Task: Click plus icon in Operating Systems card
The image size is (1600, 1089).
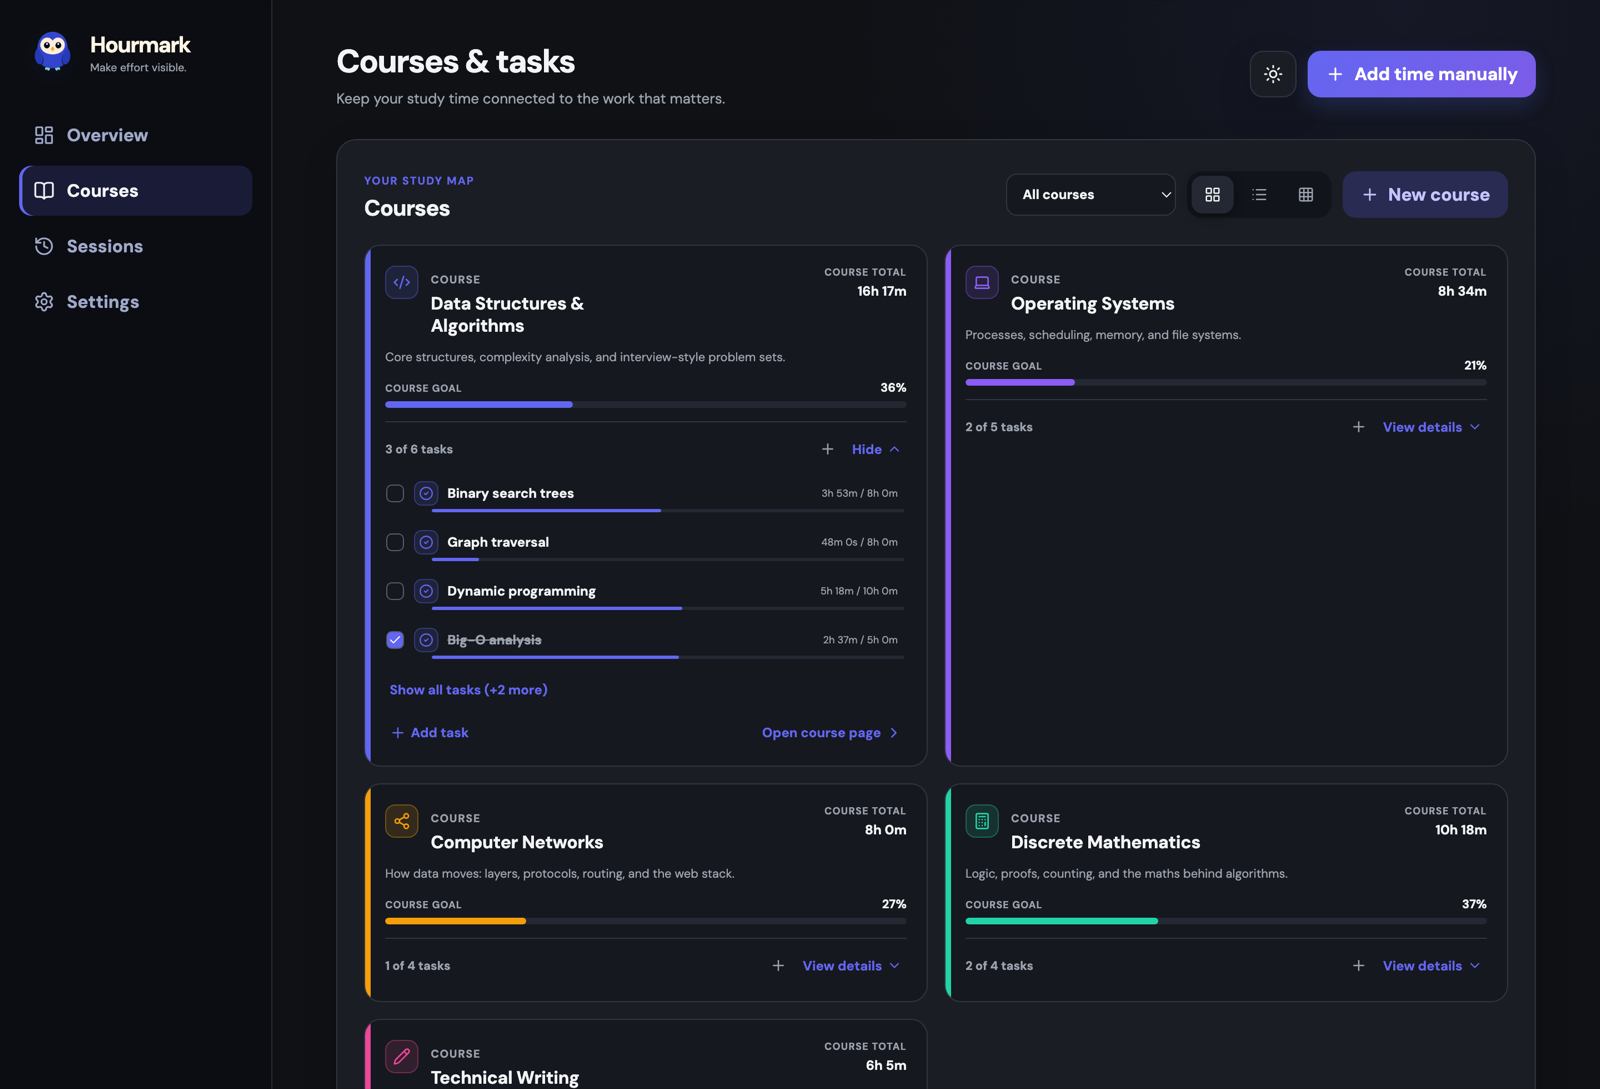Action: tap(1358, 427)
